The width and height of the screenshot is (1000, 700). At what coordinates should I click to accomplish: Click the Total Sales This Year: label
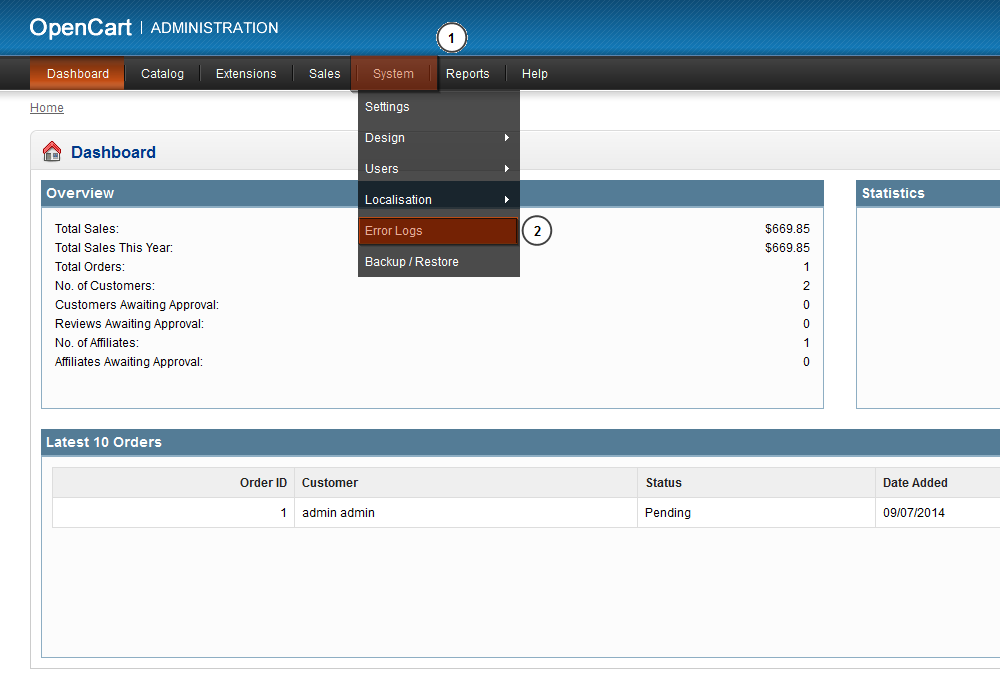(114, 247)
